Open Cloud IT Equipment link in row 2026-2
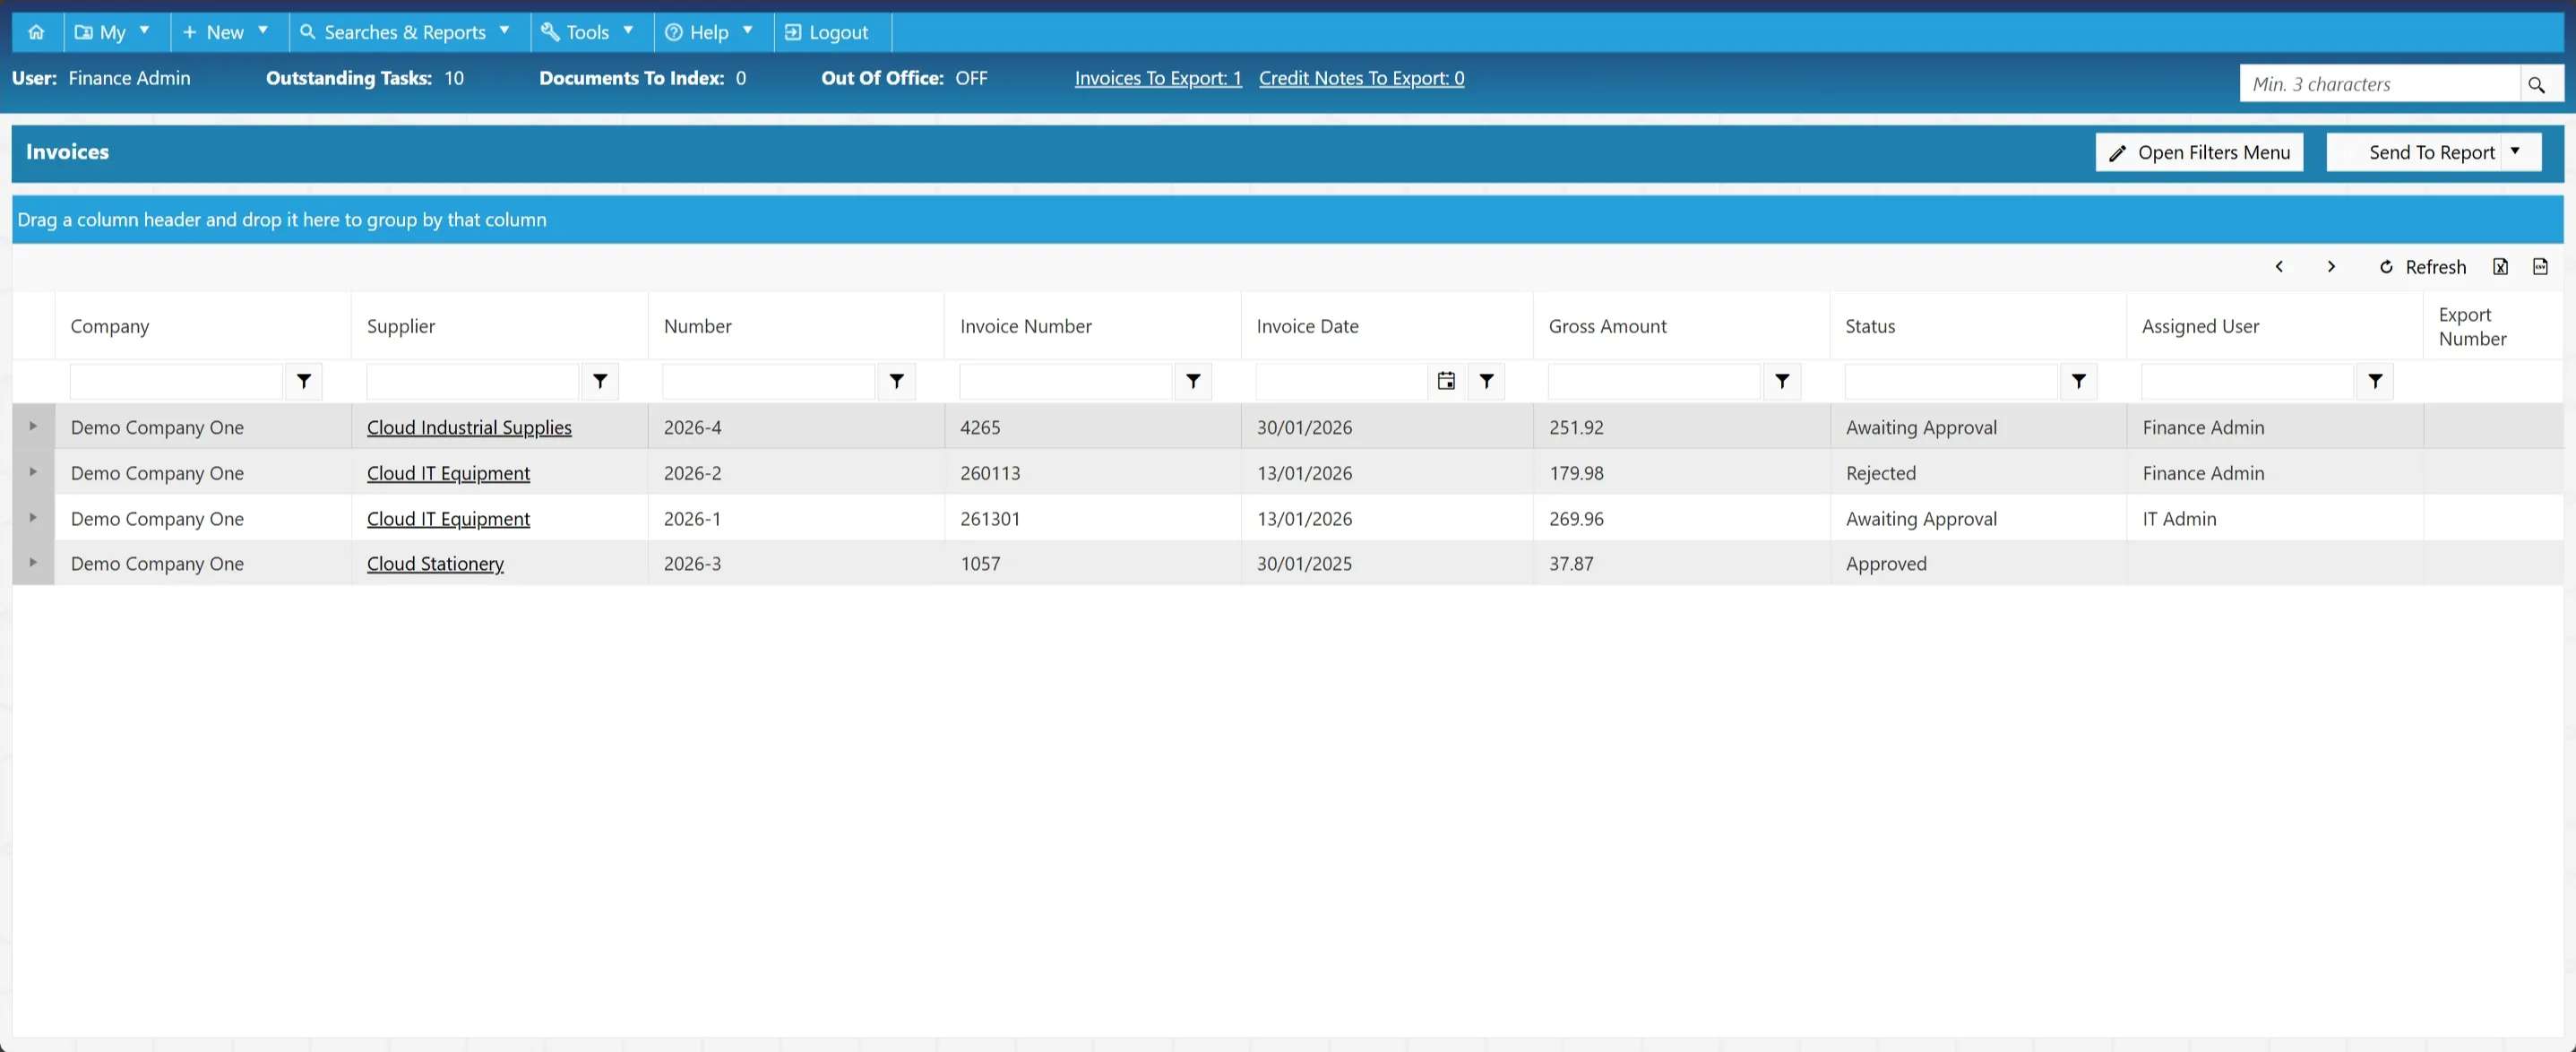The image size is (2576, 1052). tap(448, 473)
